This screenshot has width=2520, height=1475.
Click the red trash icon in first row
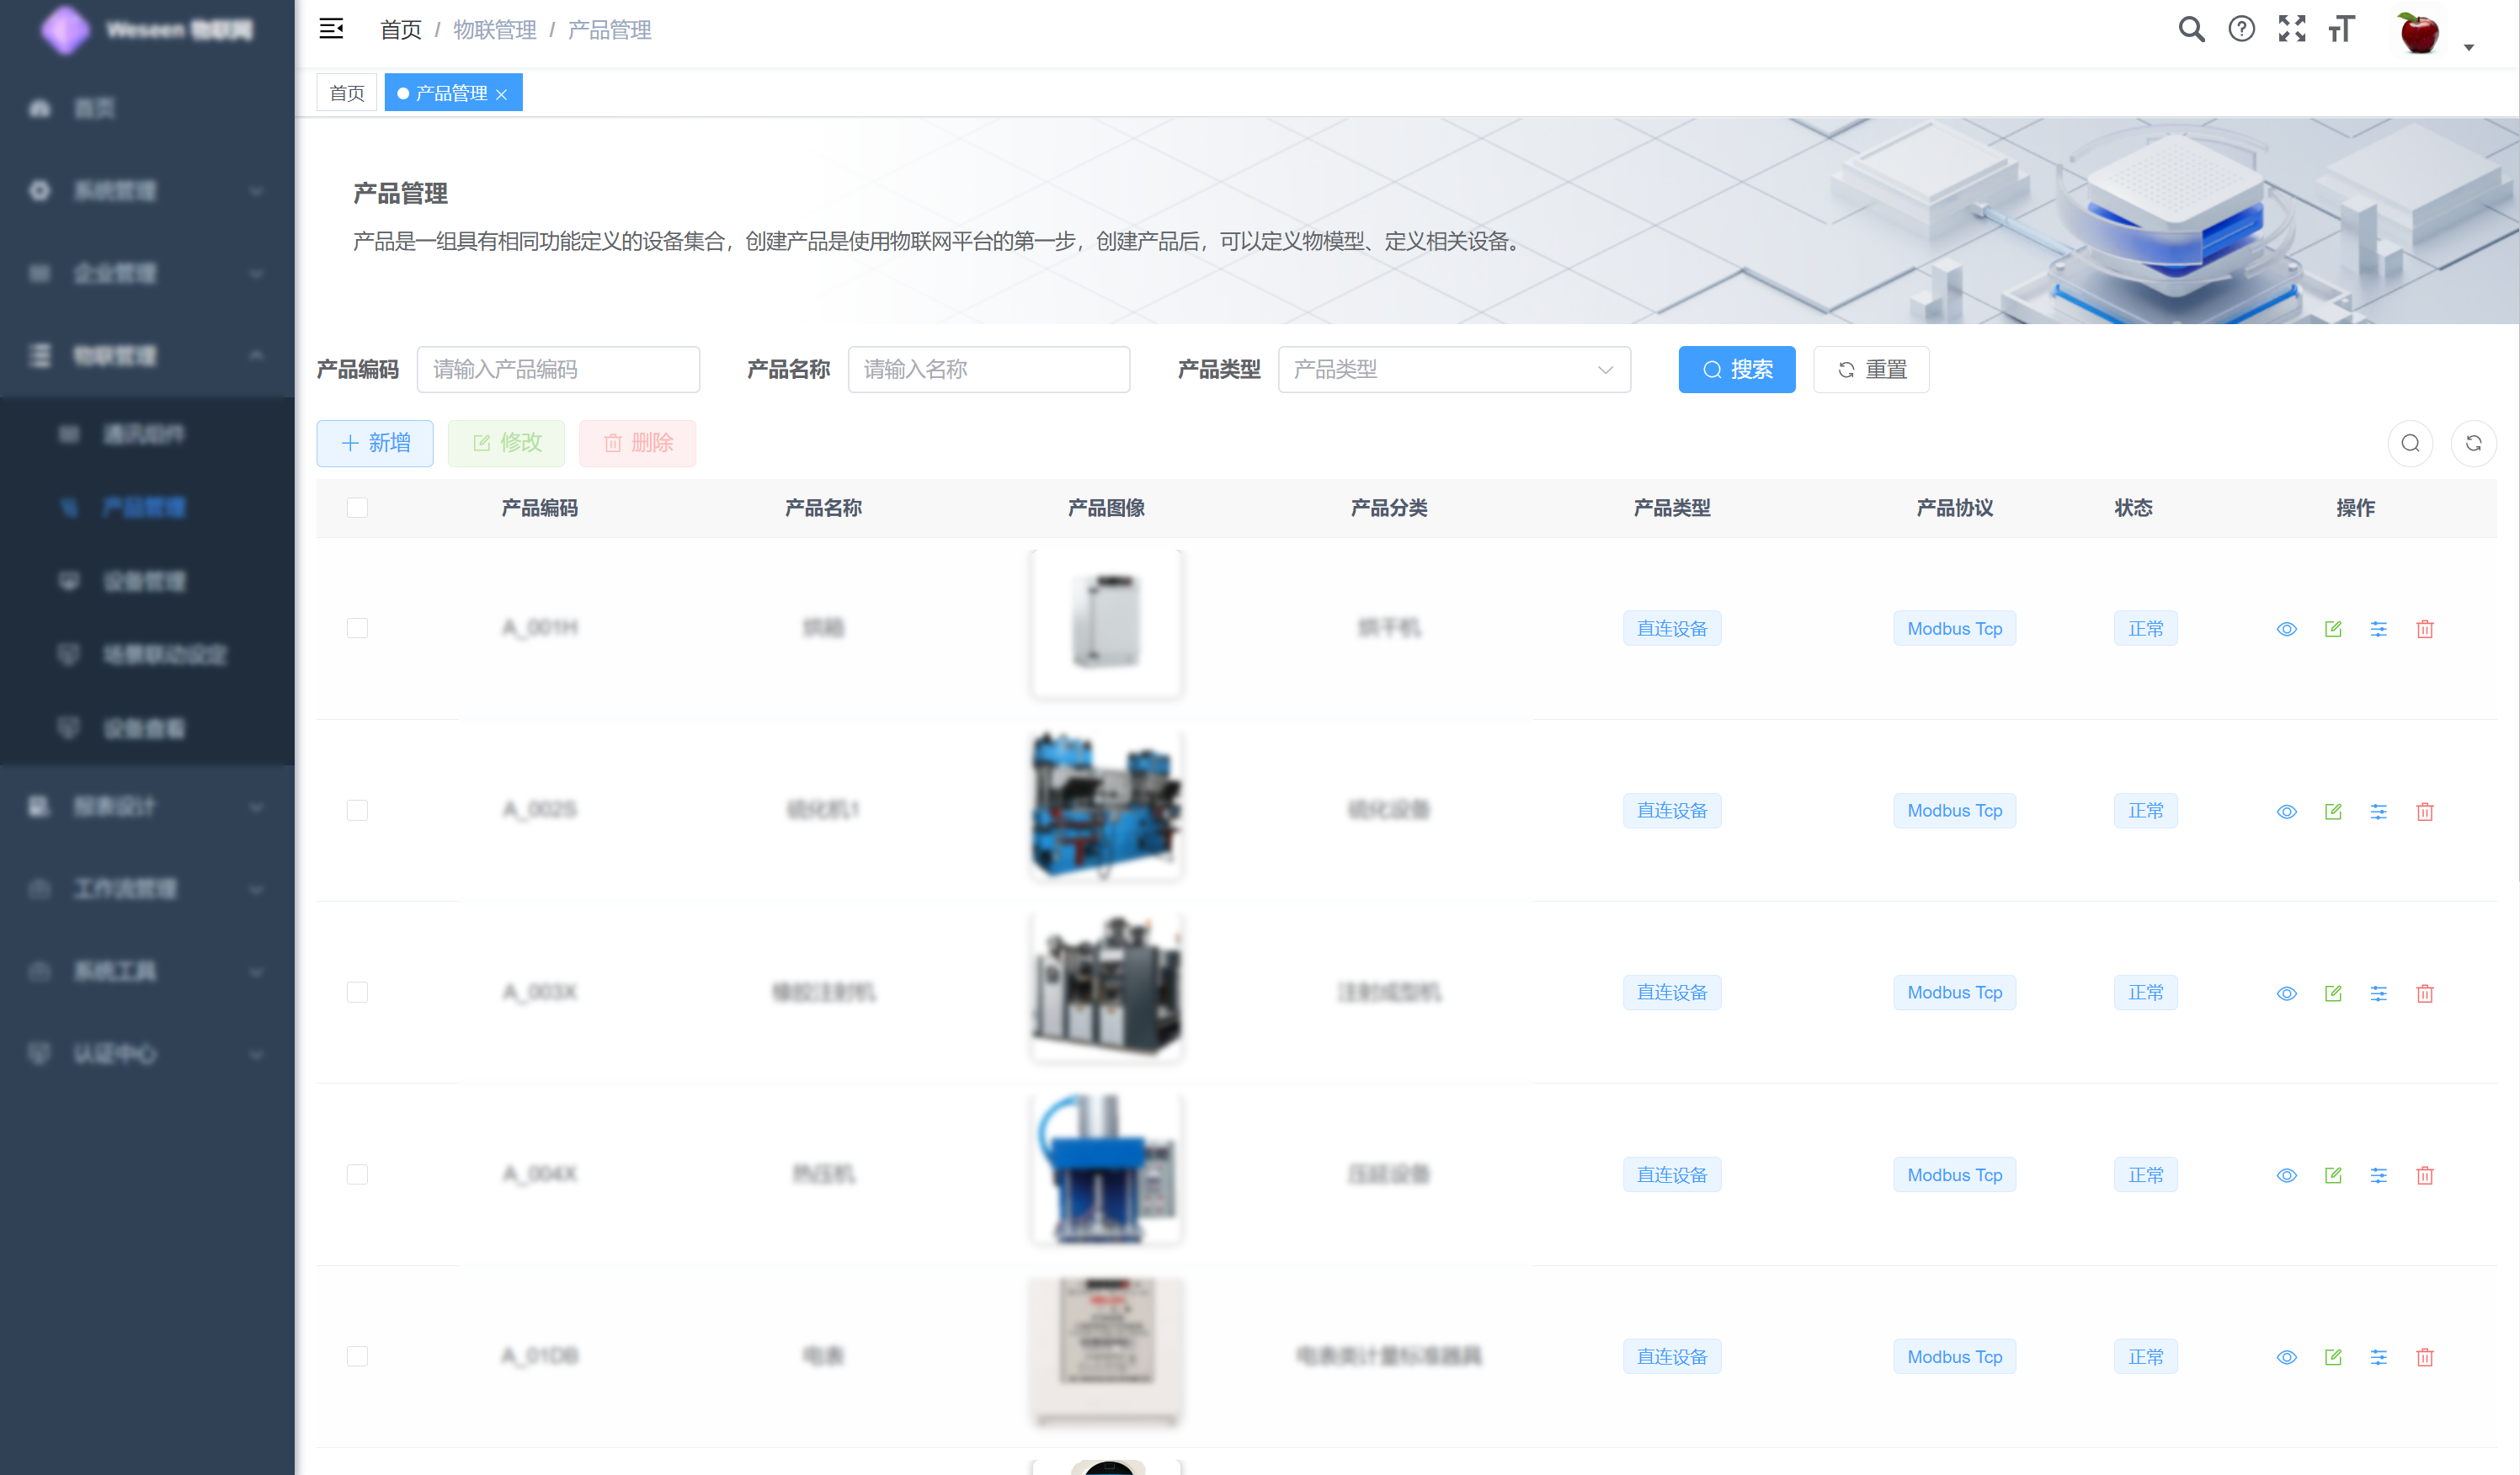2424,629
